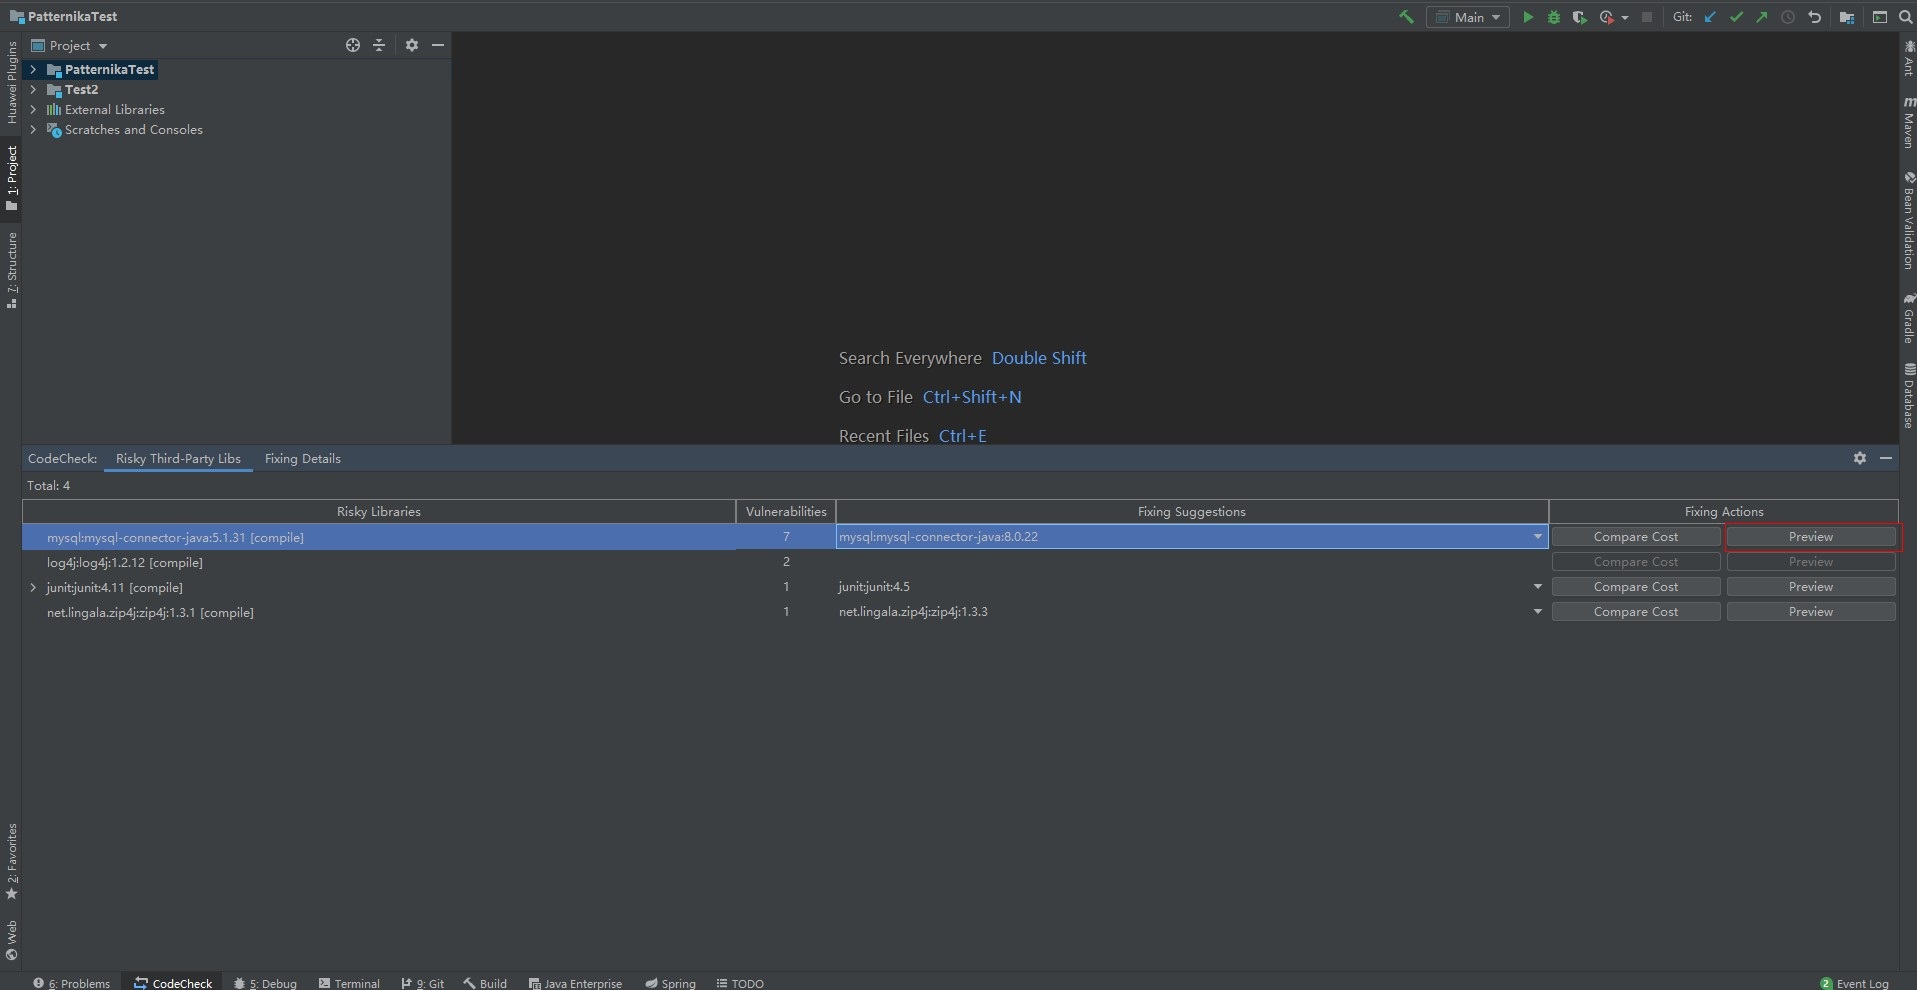
Task: Open the Project view type dropdown
Action: pyautogui.click(x=69, y=45)
